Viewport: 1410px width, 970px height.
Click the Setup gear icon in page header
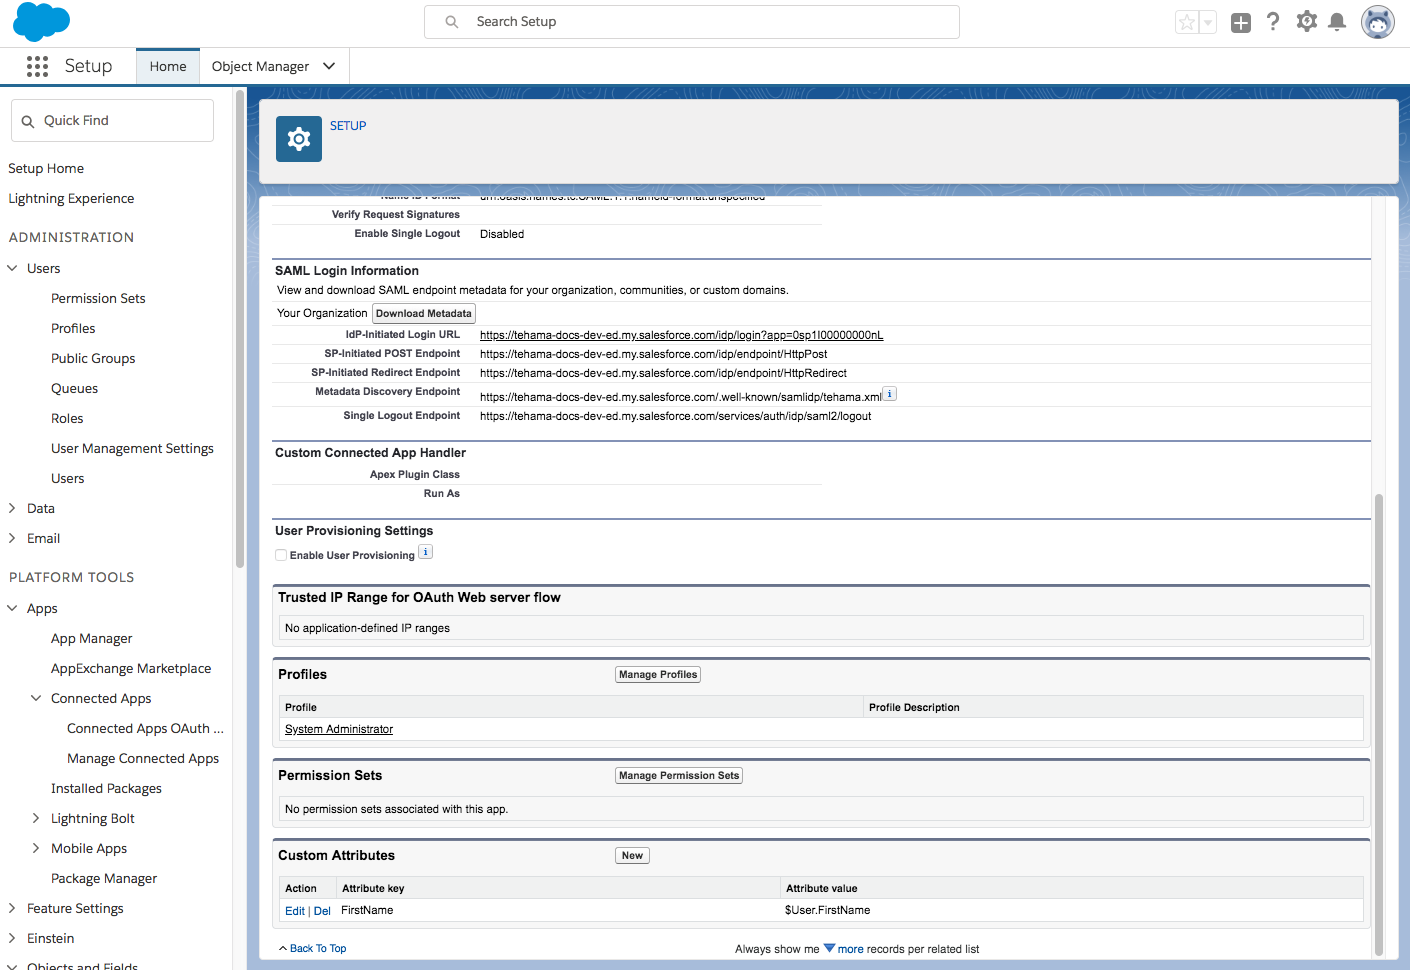click(299, 139)
